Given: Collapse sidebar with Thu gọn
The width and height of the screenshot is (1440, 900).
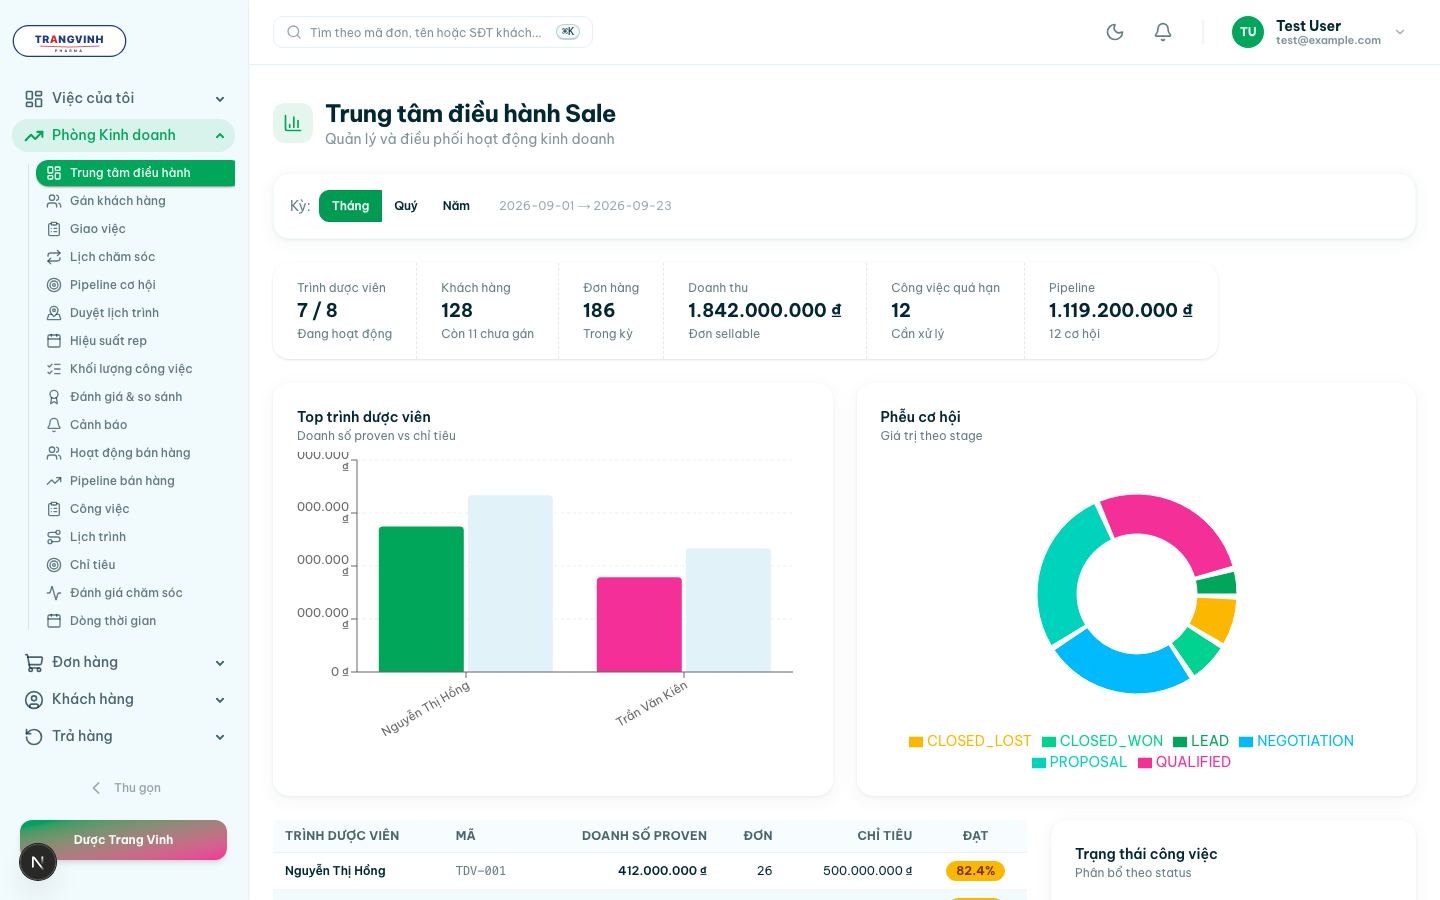Looking at the screenshot, I should (x=125, y=788).
